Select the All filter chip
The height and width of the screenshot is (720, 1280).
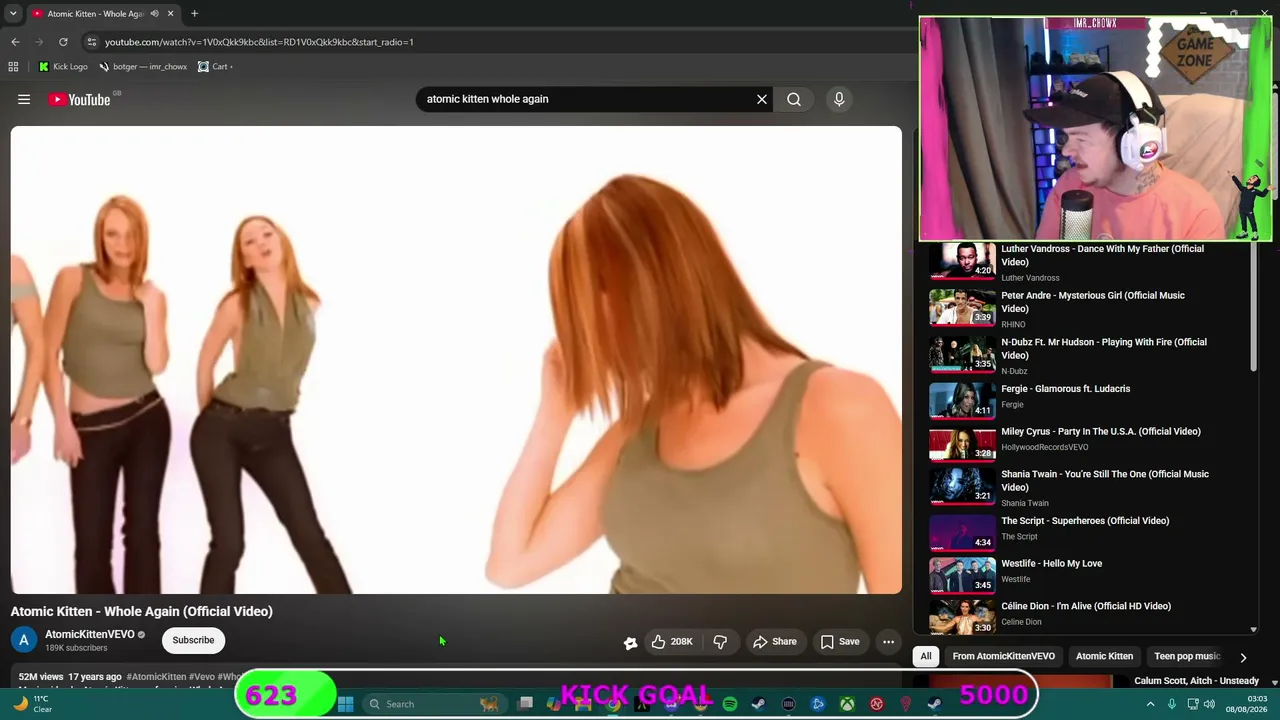coord(926,656)
